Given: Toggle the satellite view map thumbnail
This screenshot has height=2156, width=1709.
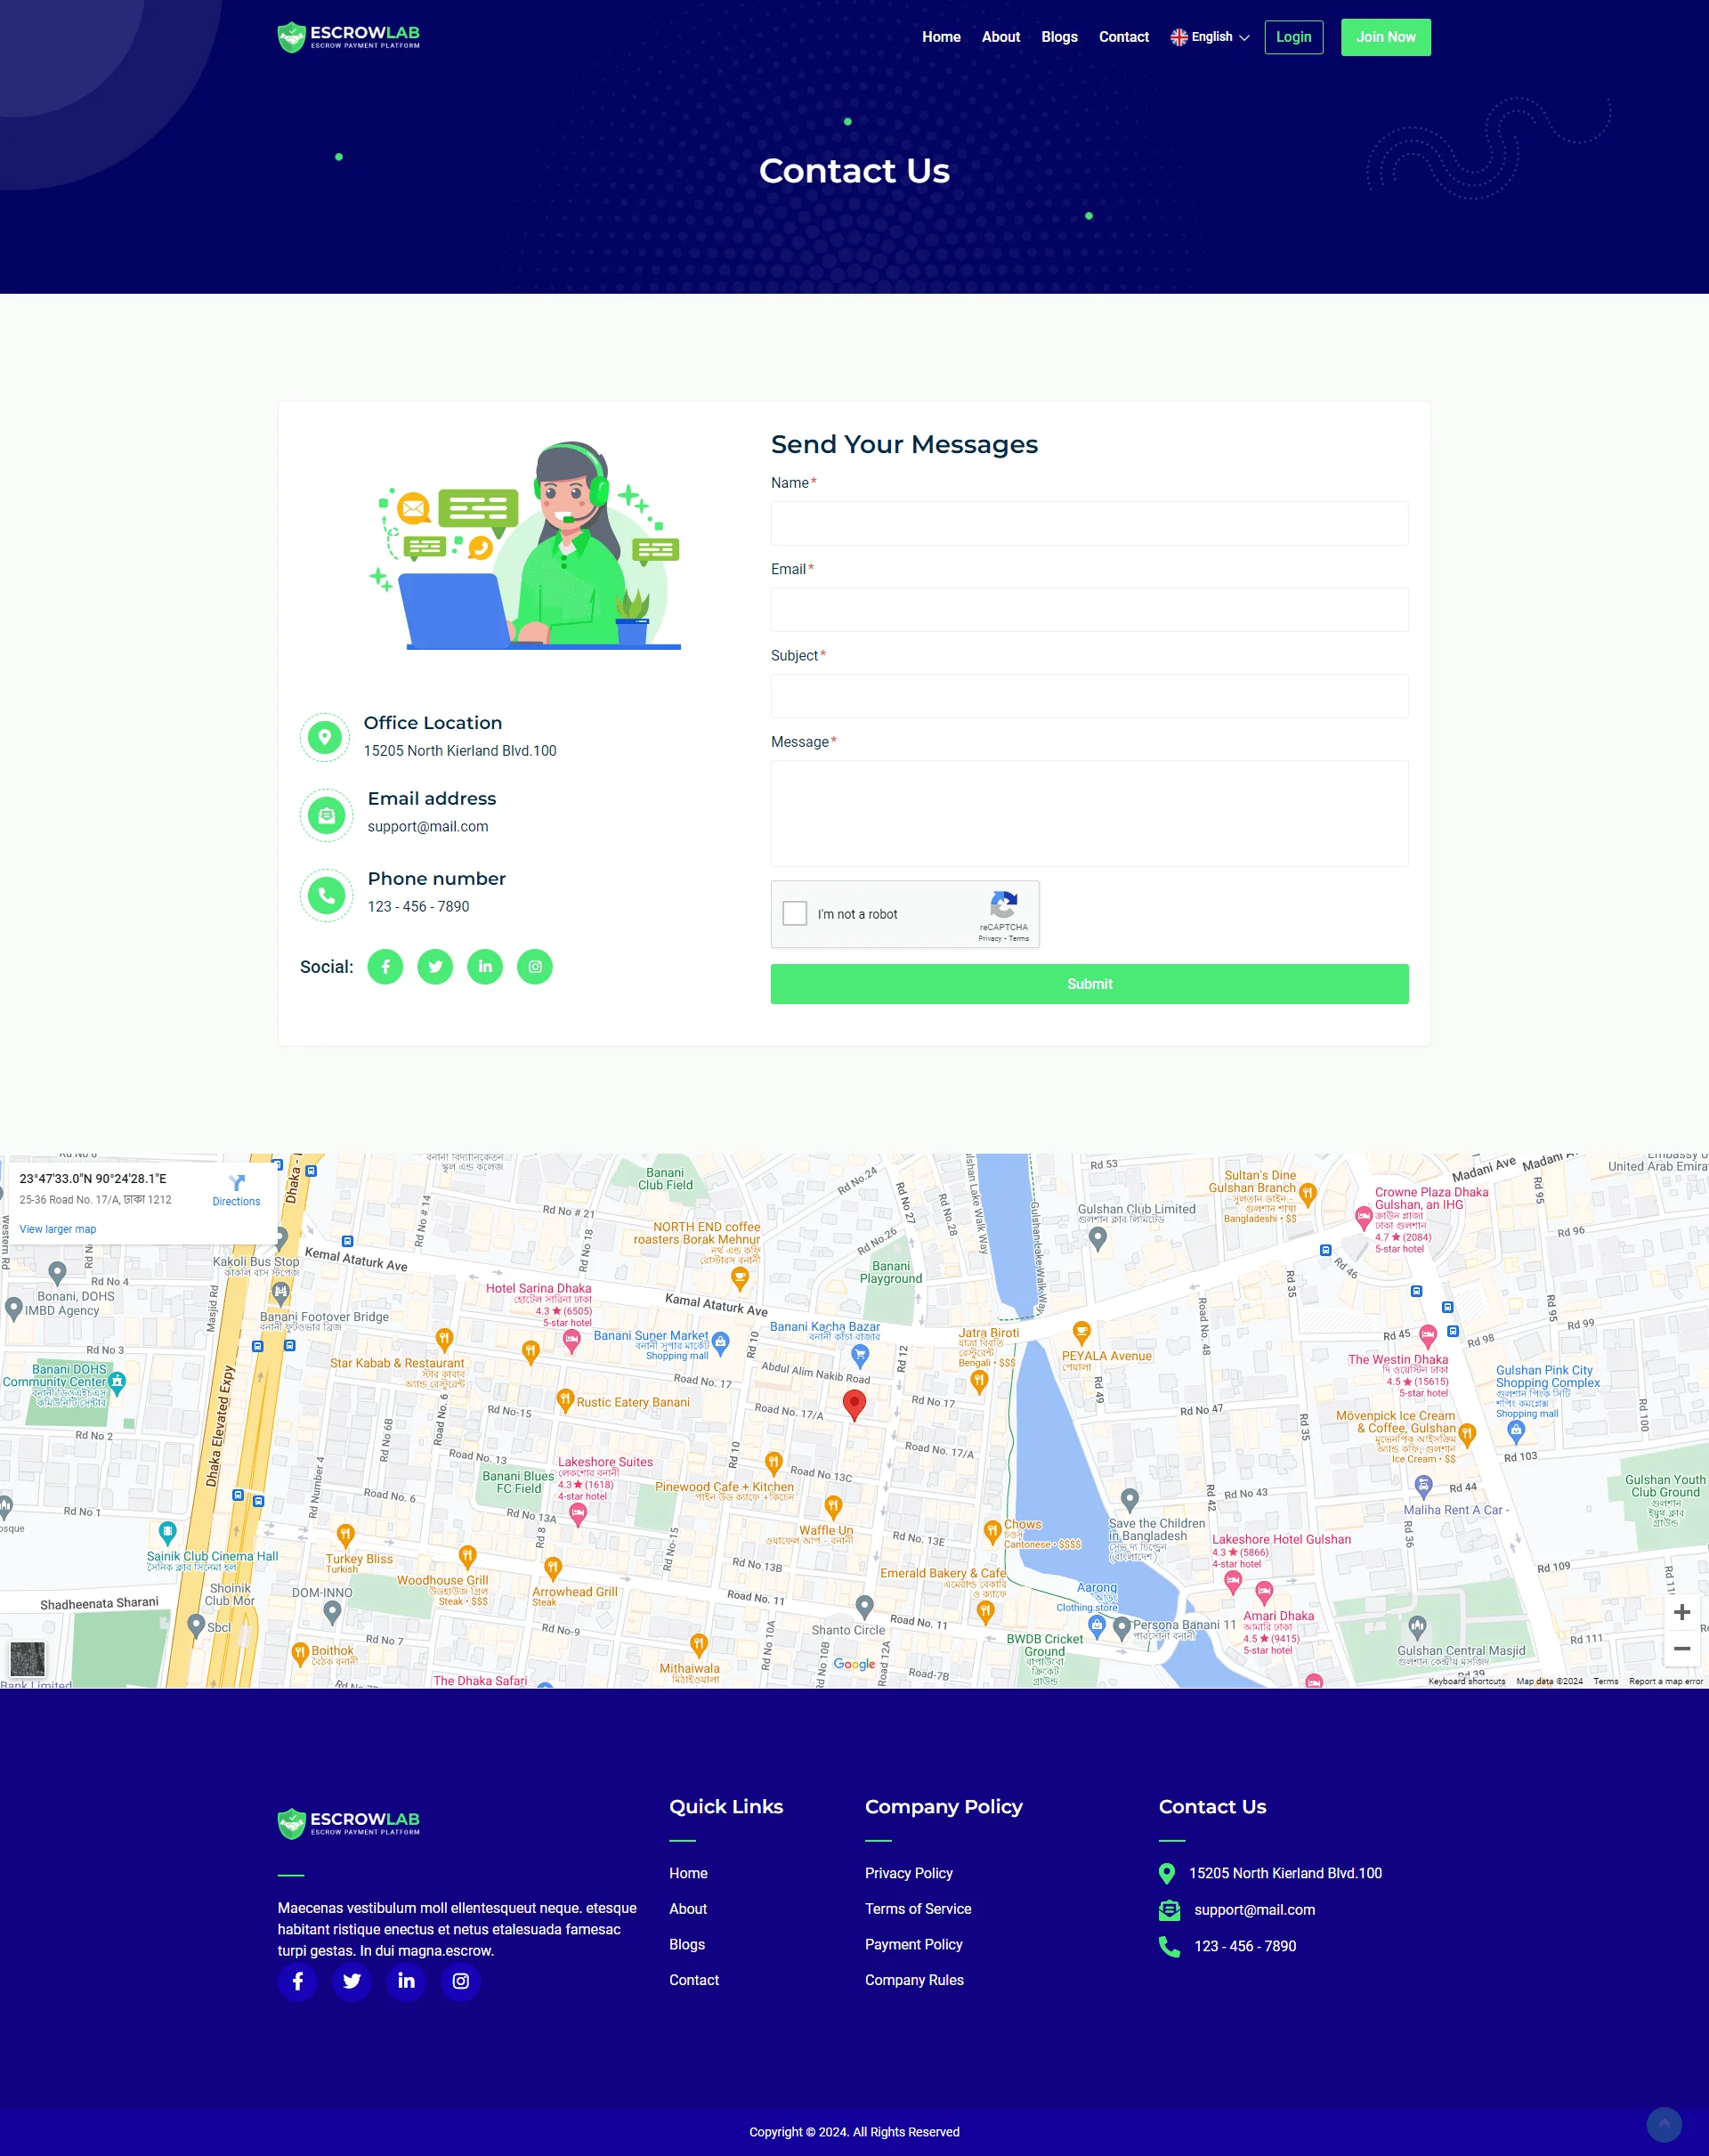Looking at the screenshot, I should point(27,1659).
